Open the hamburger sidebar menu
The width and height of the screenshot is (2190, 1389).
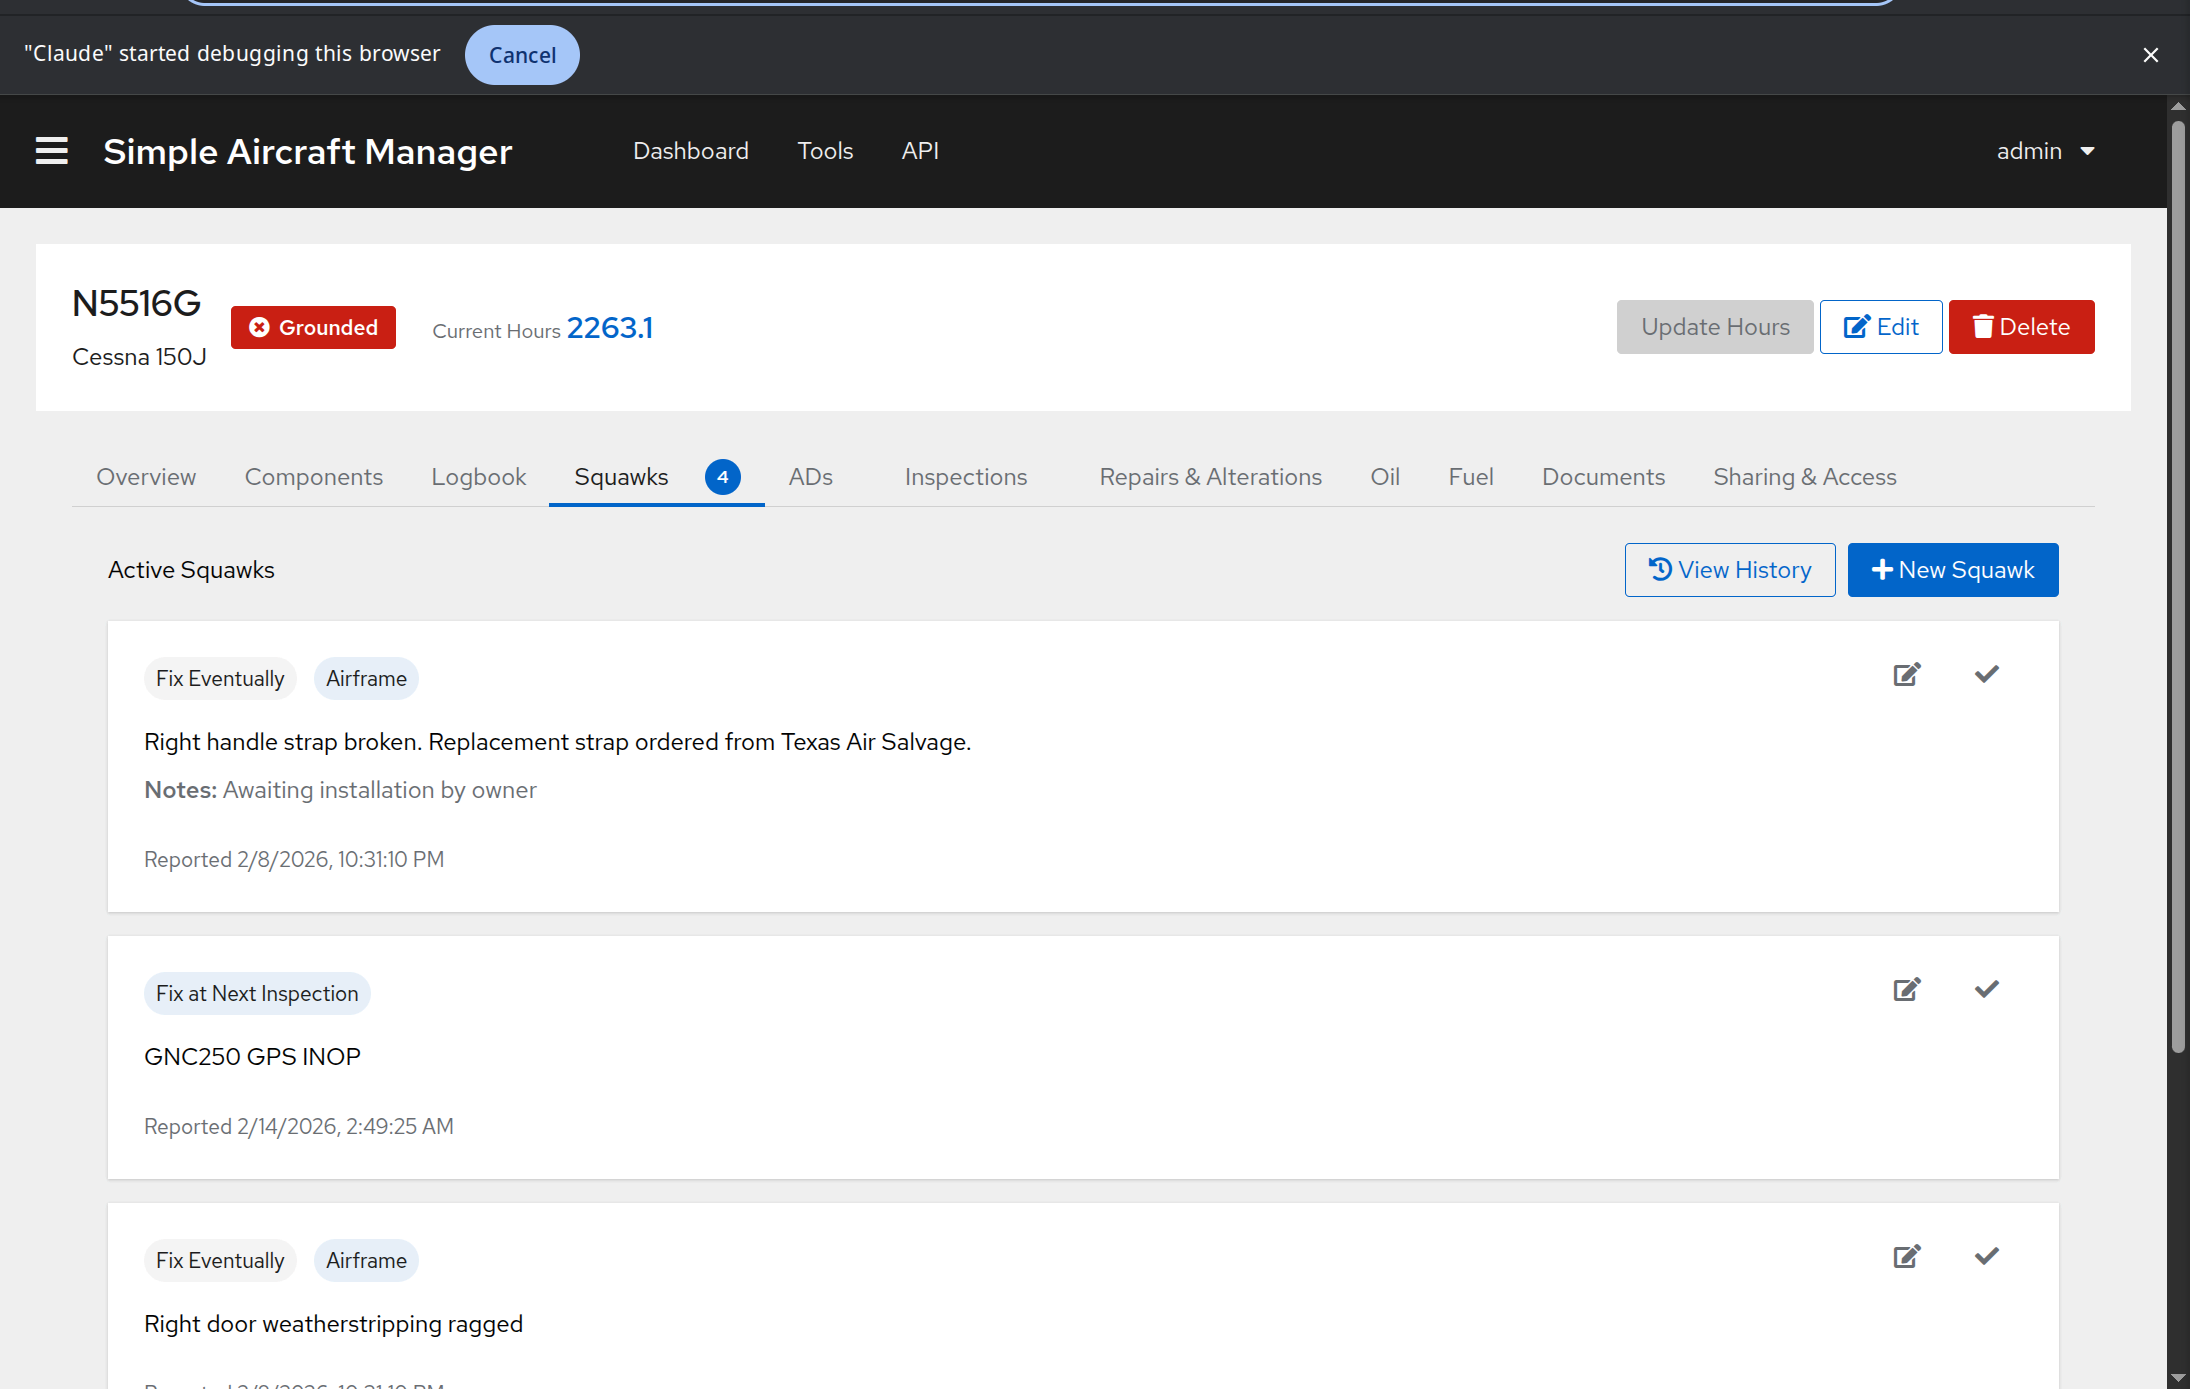52,151
